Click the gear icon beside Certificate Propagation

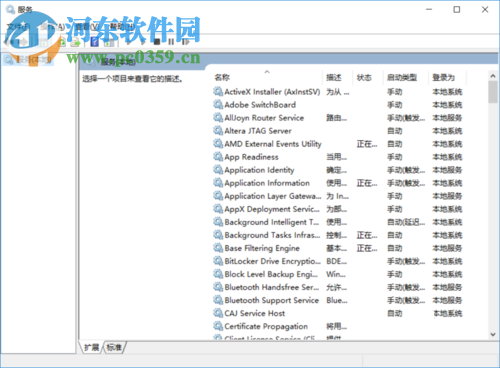click(x=218, y=326)
